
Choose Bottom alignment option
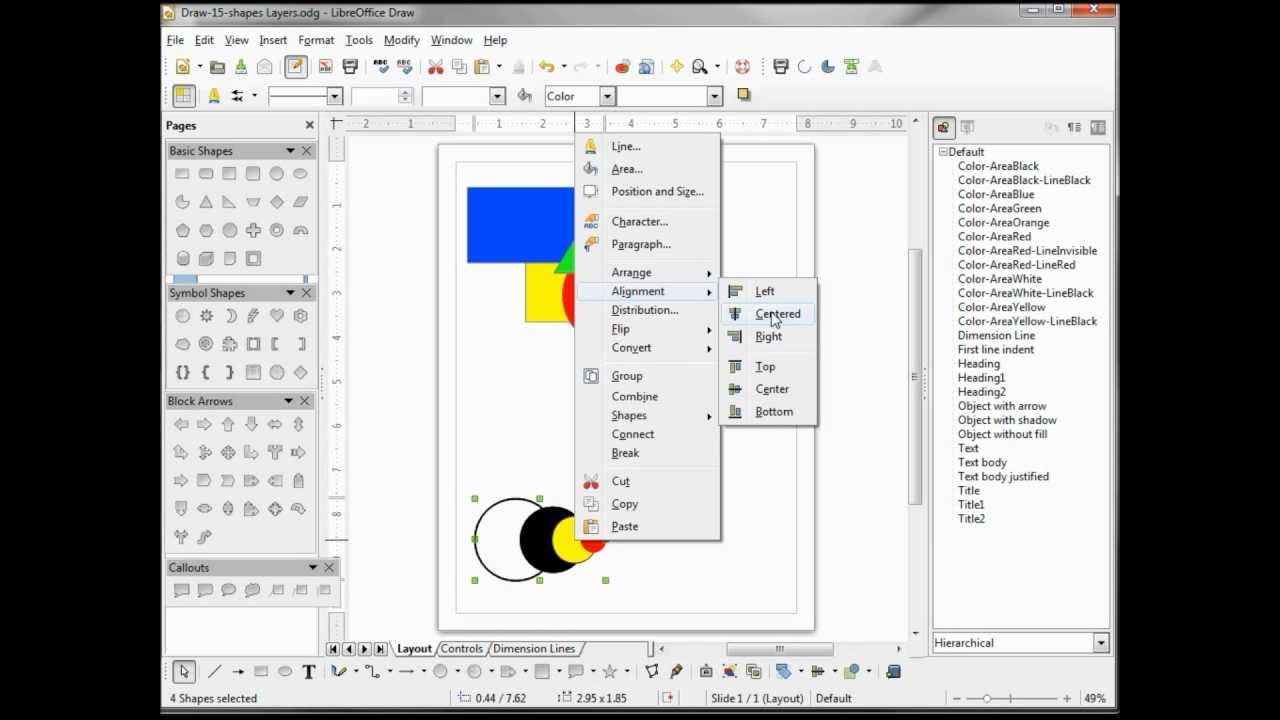pyautogui.click(x=768, y=412)
